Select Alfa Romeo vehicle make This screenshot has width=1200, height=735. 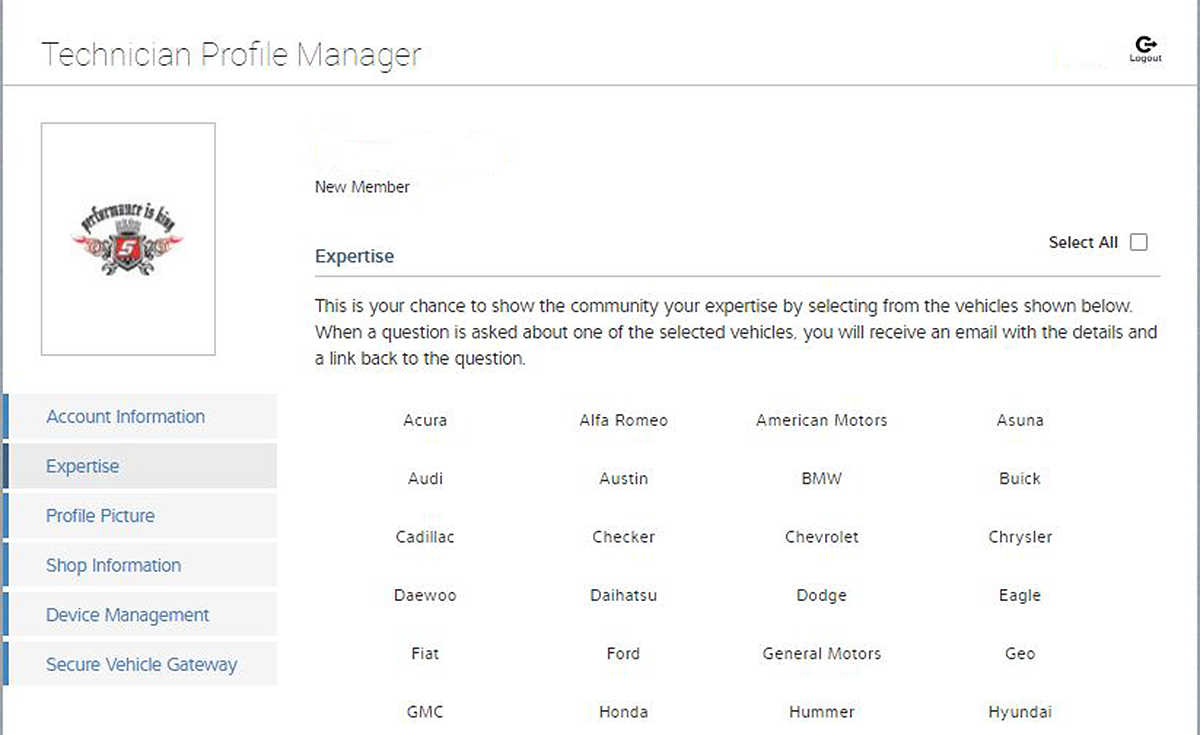pos(623,420)
